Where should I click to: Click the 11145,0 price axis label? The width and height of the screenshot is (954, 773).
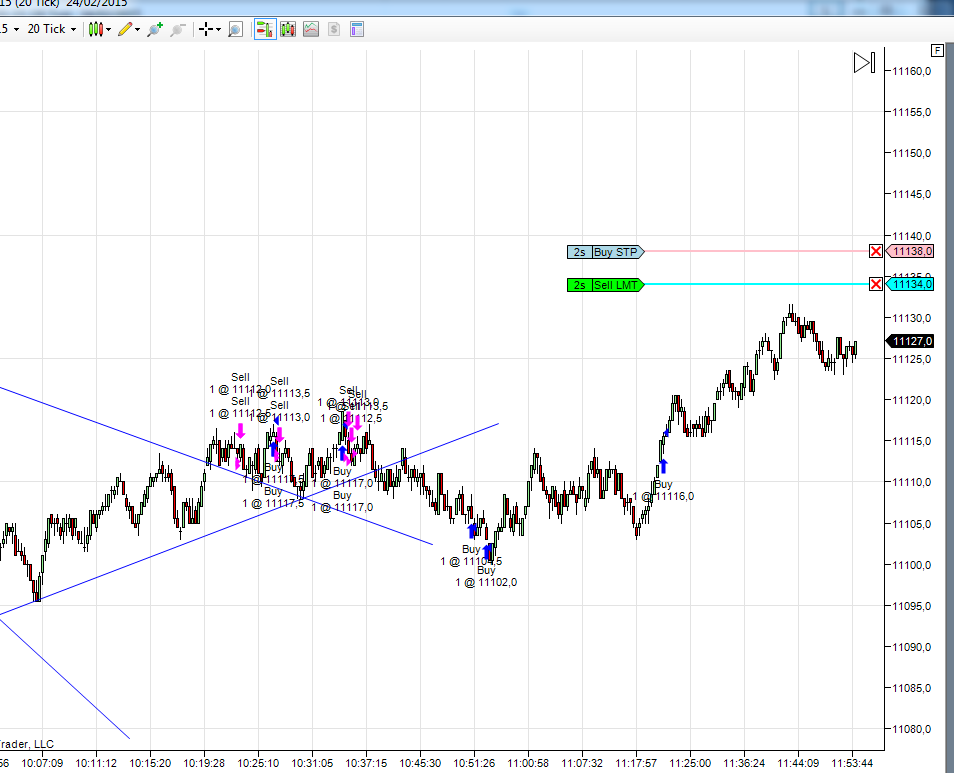click(x=911, y=195)
